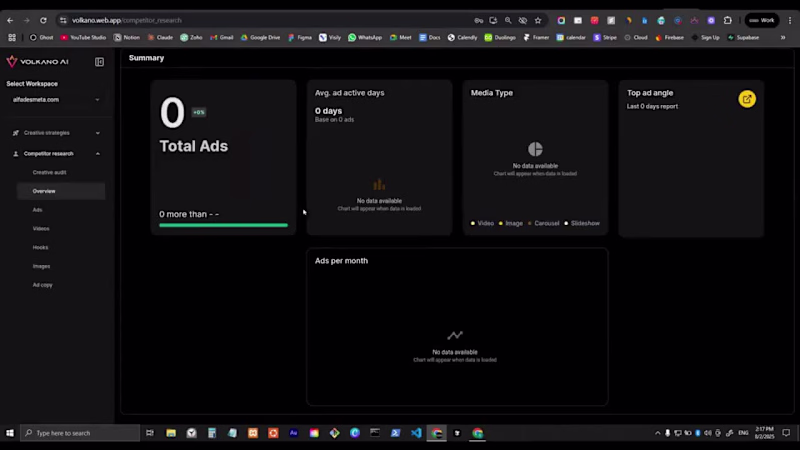800x450 pixels.
Task: Reload the browser page
Action: pos(43,20)
